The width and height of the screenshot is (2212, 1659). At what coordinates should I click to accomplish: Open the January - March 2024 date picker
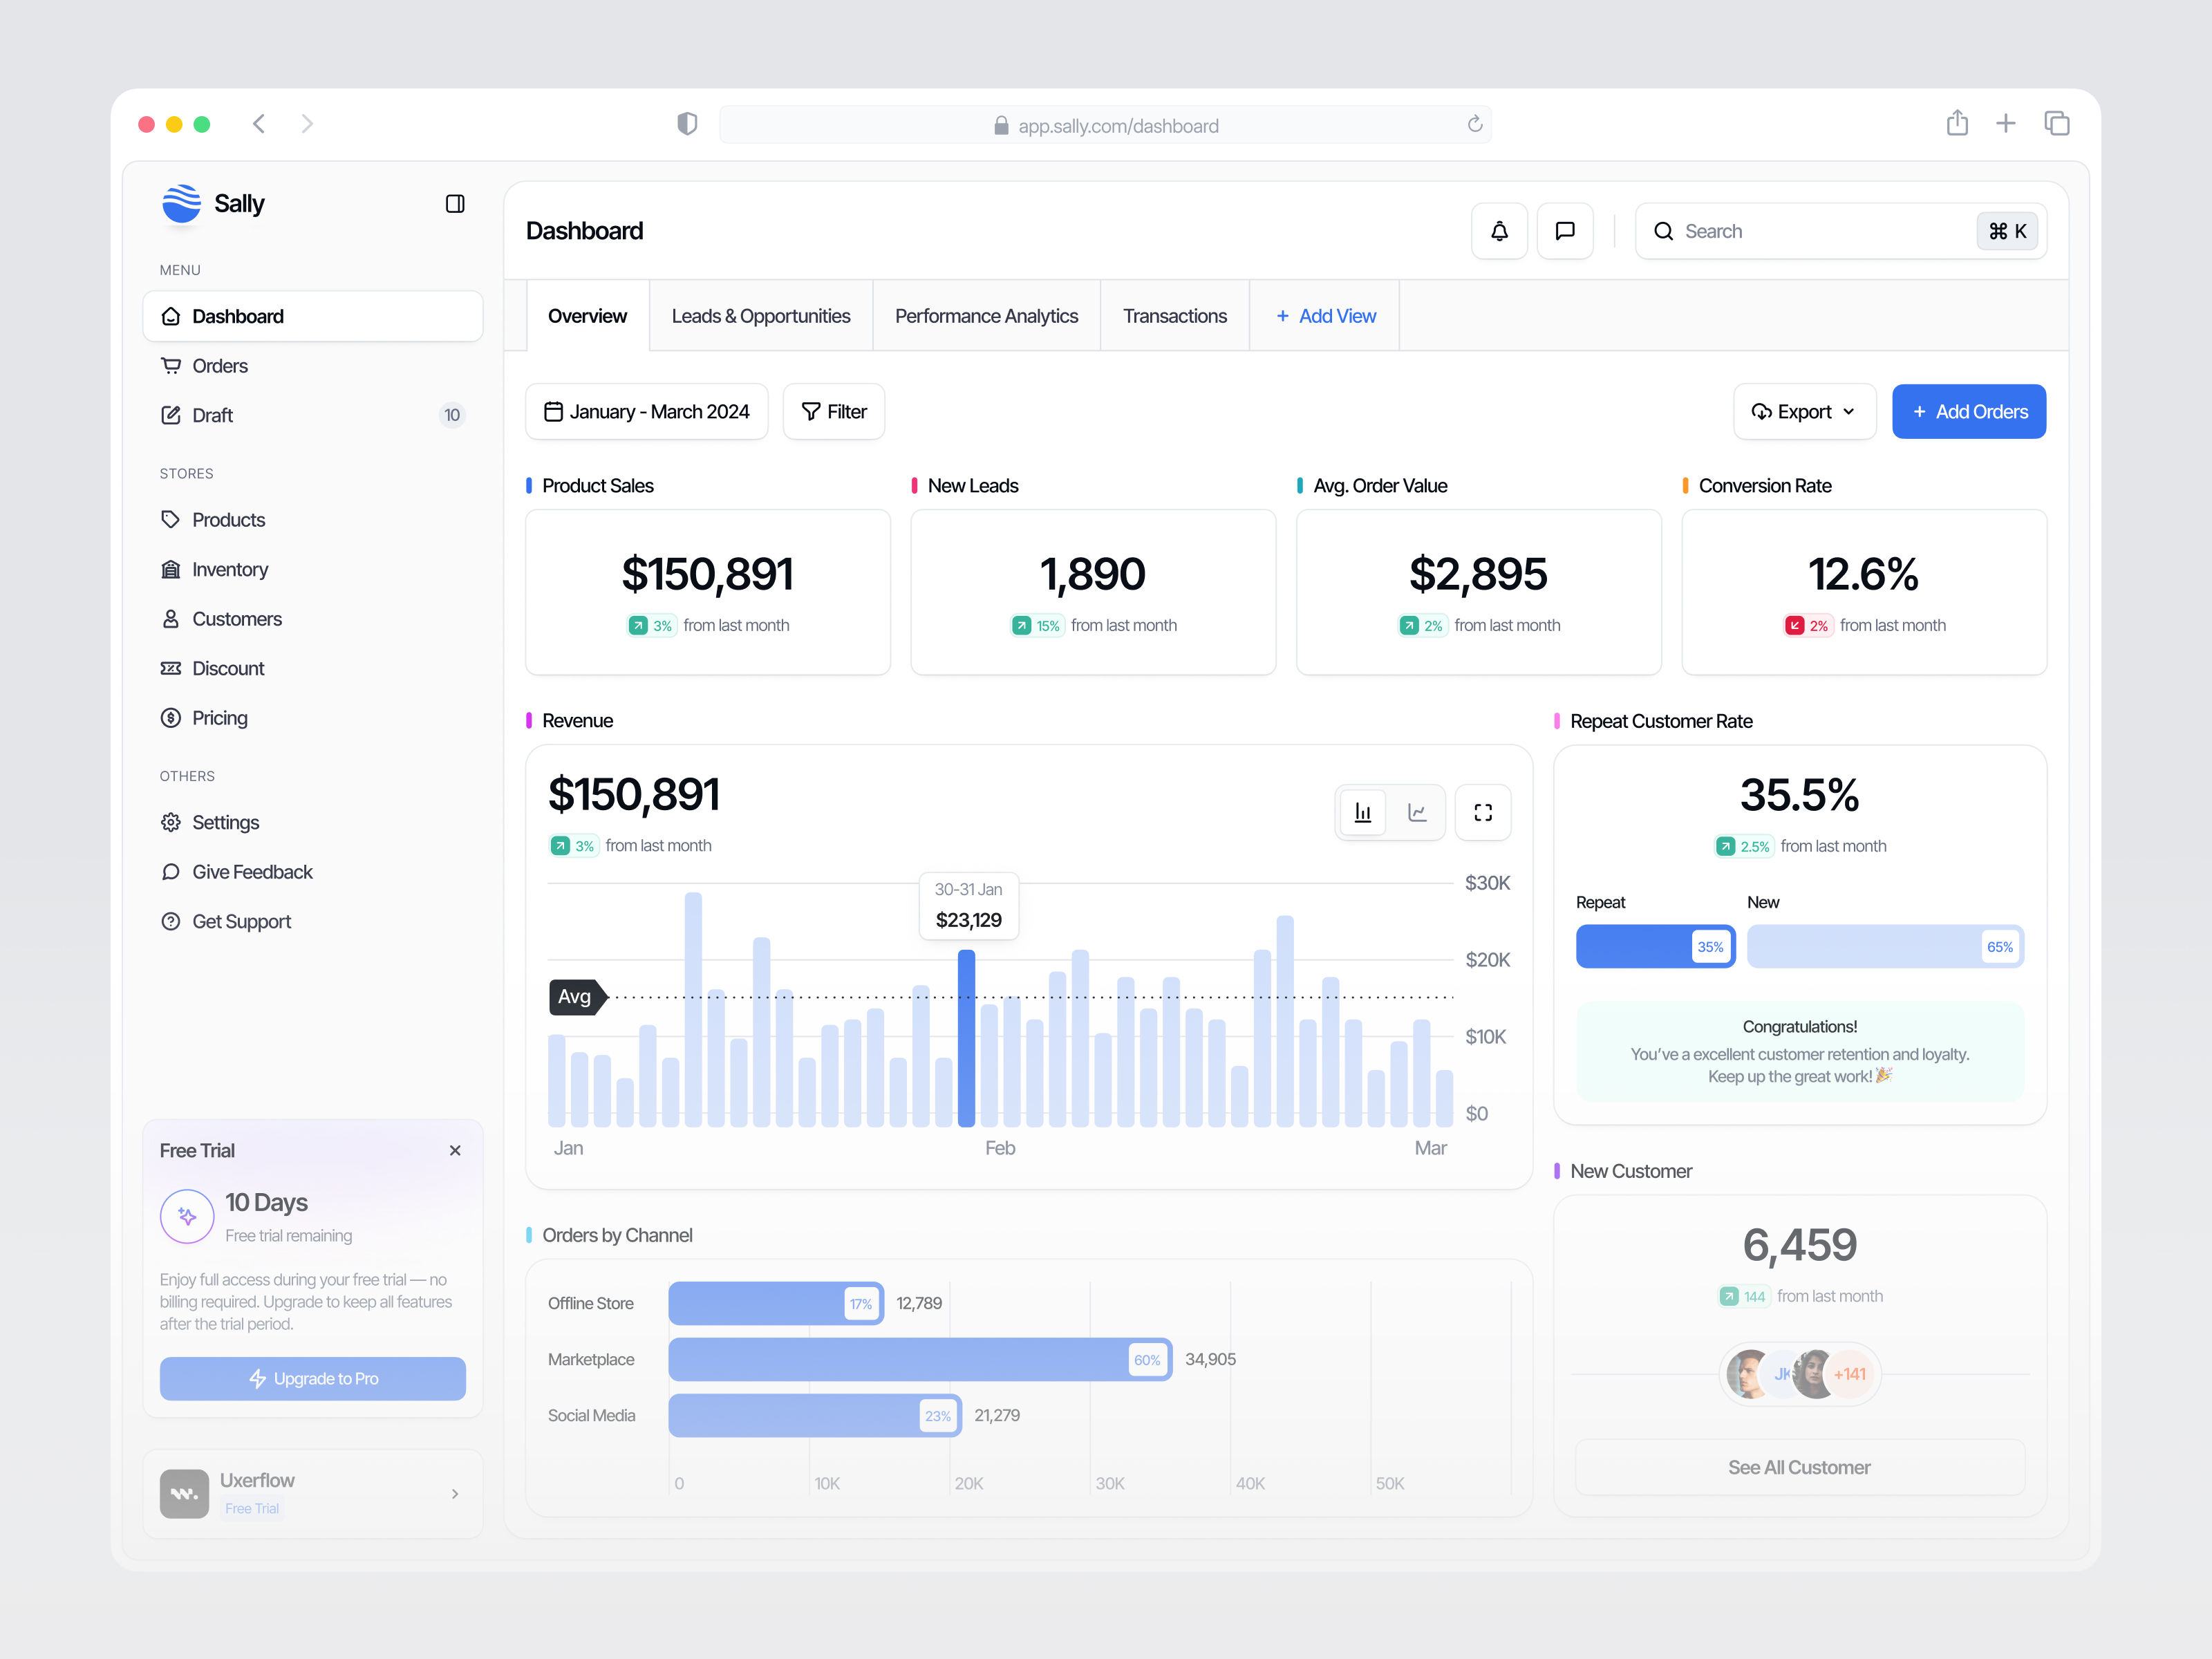coord(646,411)
